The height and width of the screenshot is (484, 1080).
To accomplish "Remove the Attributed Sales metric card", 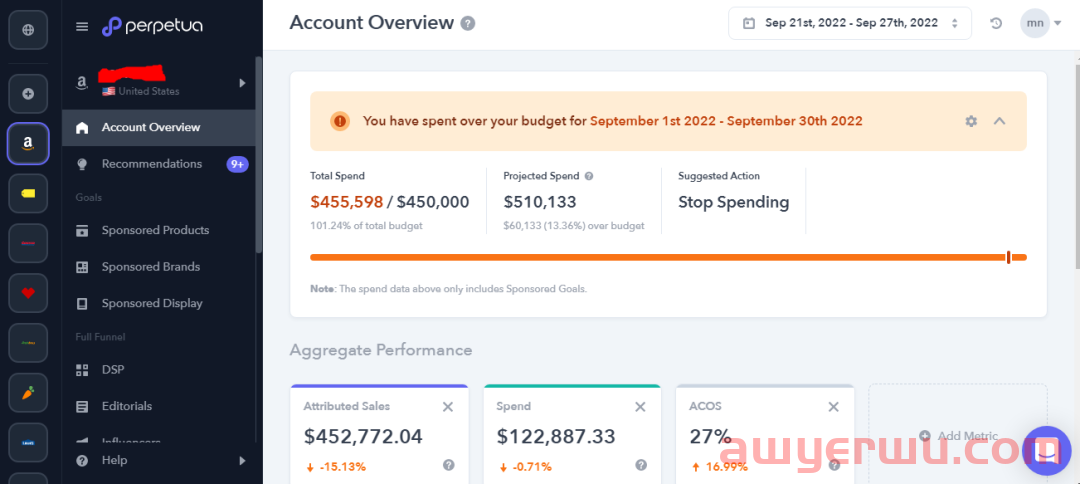I will click(448, 407).
